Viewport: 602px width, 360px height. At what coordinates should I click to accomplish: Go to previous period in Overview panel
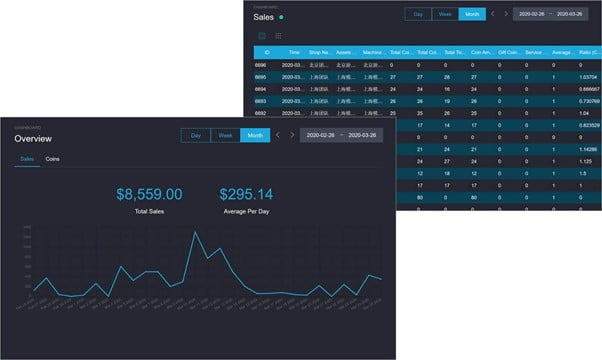click(x=278, y=135)
